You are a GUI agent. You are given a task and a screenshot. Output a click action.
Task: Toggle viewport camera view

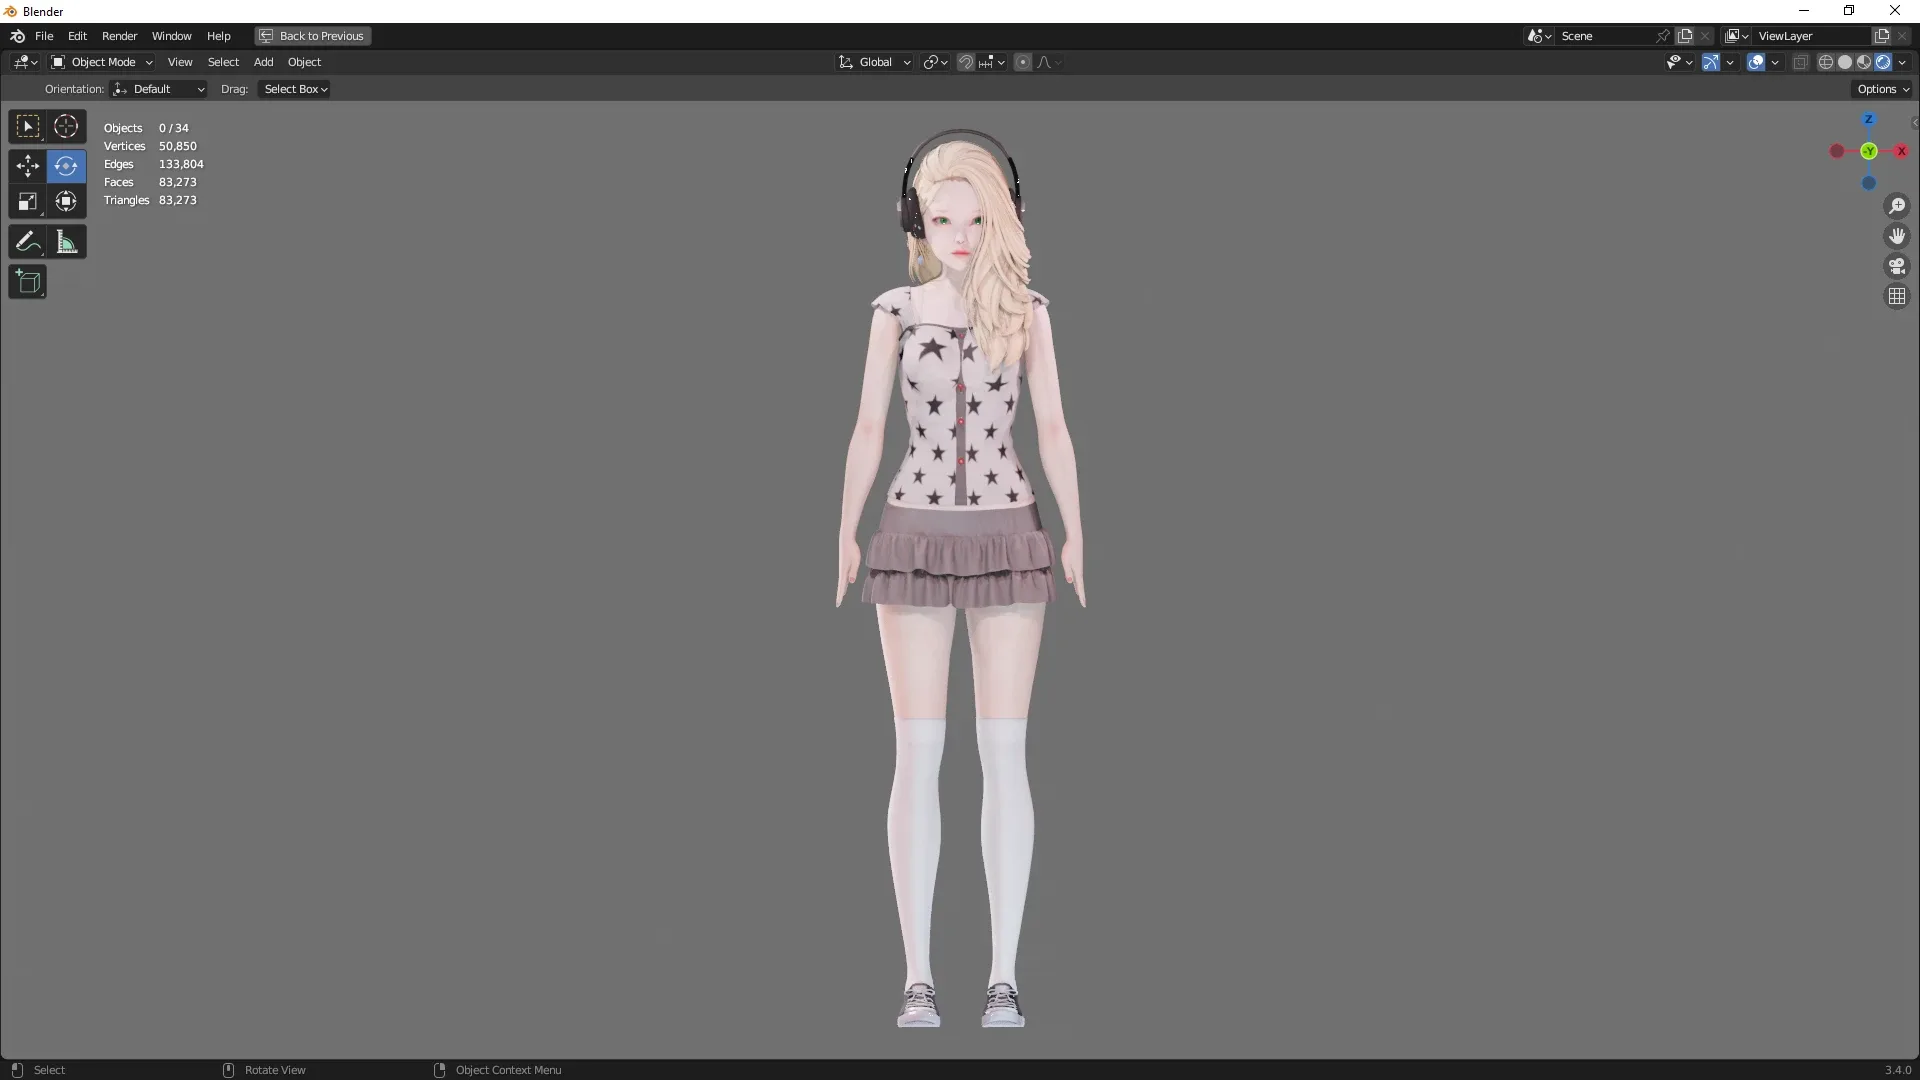[x=1897, y=266]
